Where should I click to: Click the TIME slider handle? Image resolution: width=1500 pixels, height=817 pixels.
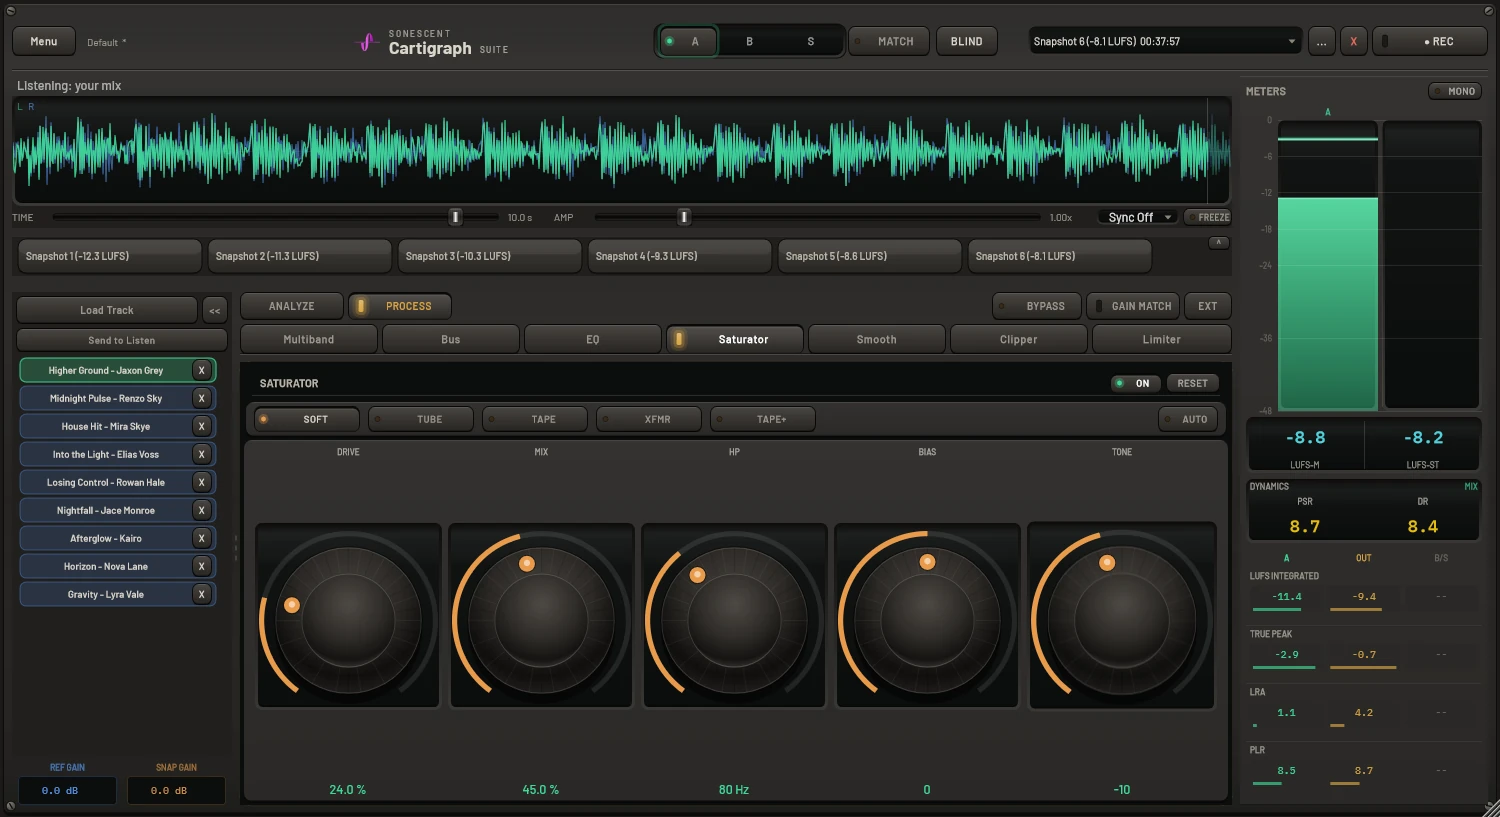[x=455, y=217]
